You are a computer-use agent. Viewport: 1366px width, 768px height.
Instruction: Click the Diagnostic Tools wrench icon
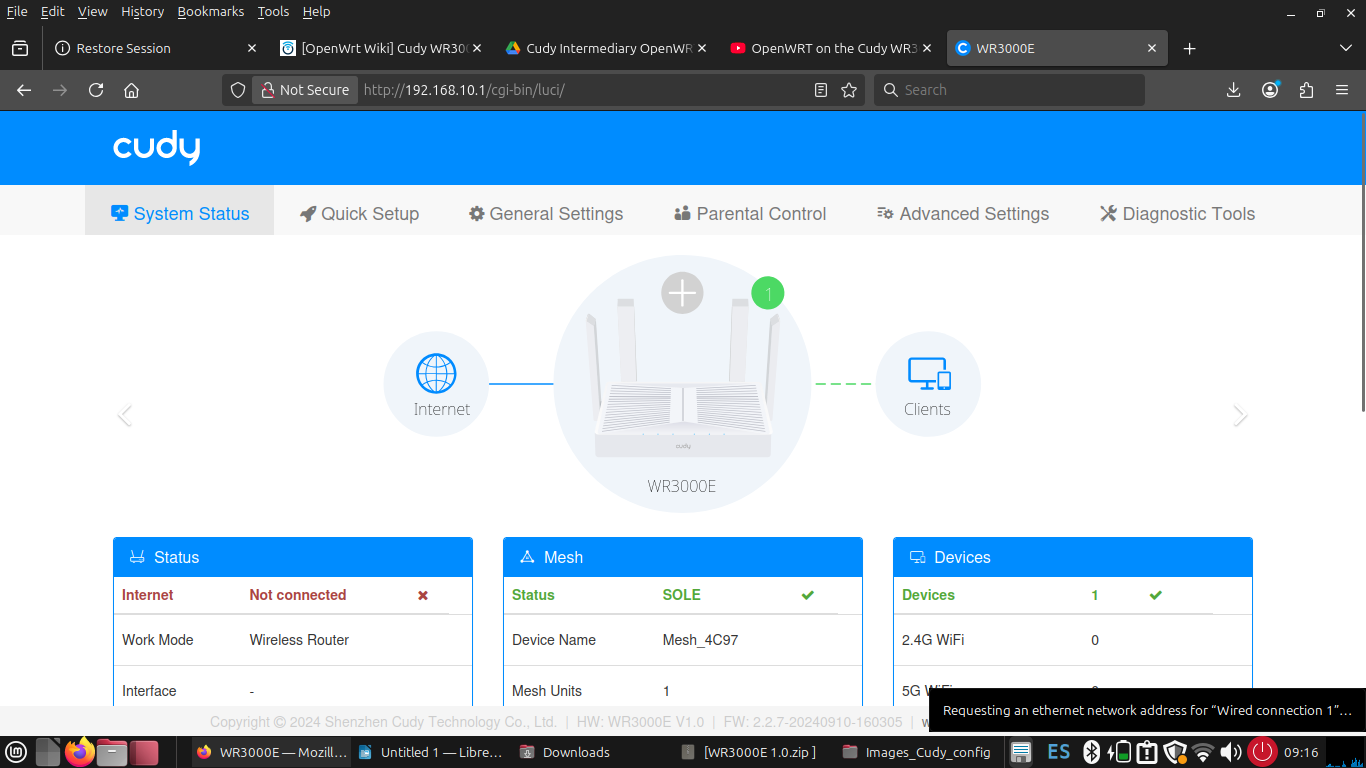click(1107, 213)
